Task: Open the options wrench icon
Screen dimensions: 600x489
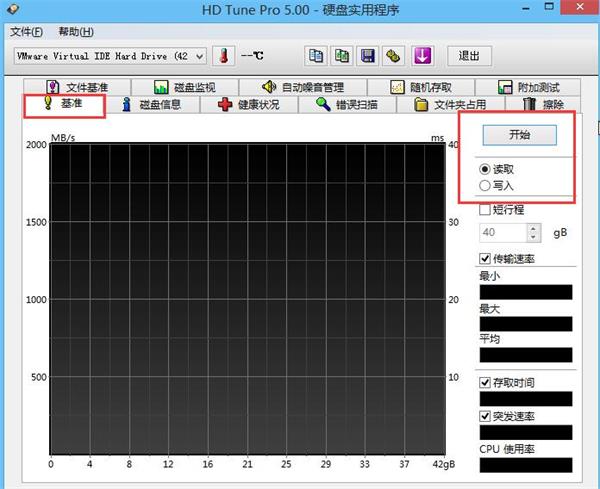Action: 393,56
